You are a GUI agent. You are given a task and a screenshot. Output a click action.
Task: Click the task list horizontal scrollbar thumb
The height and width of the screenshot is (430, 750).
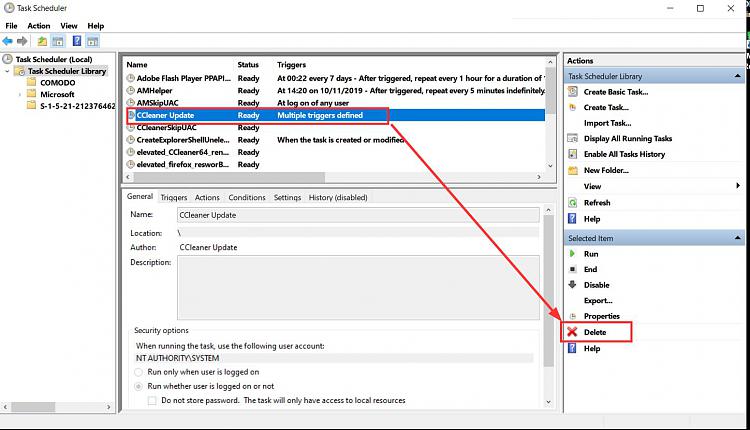tap(229, 177)
